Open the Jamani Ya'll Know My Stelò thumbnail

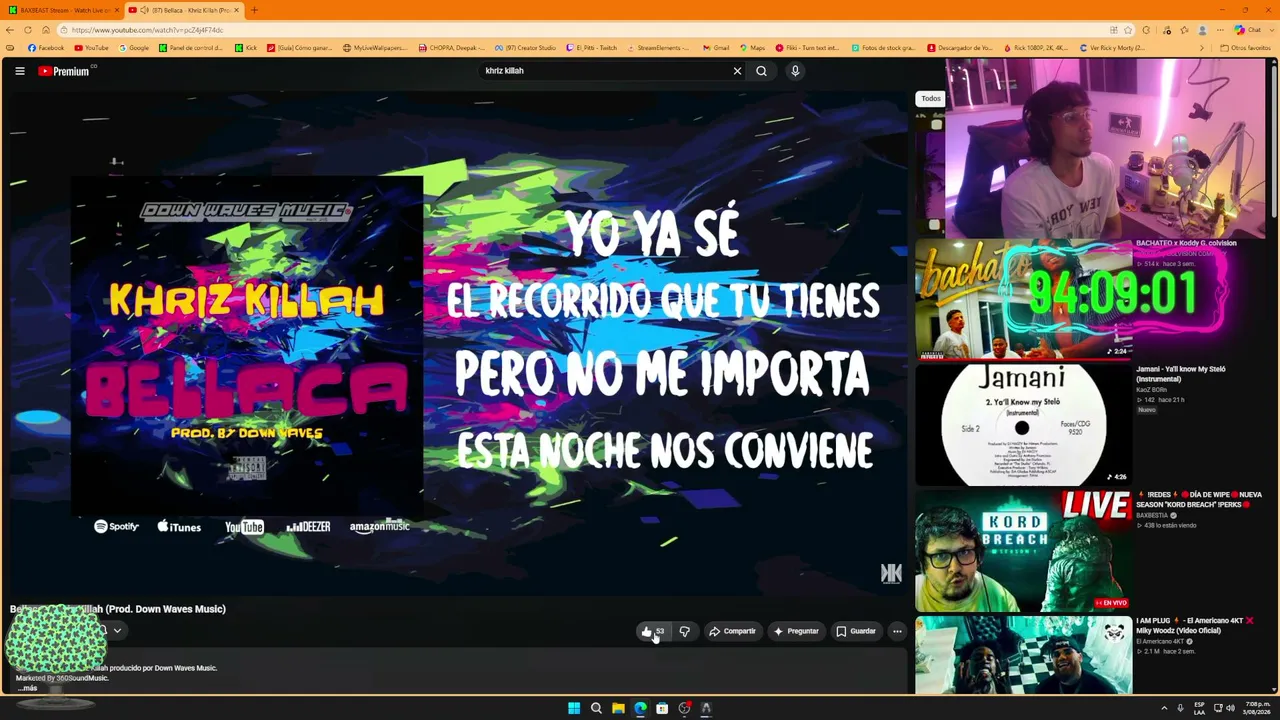1023,425
